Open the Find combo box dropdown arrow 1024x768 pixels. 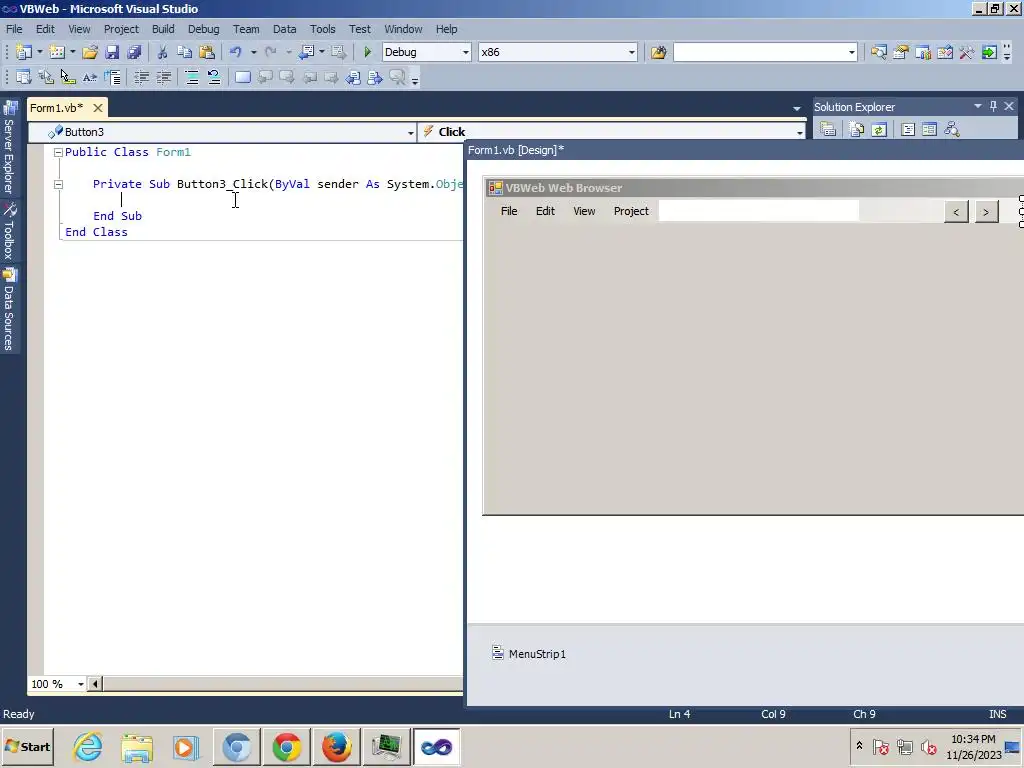pos(852,52)
